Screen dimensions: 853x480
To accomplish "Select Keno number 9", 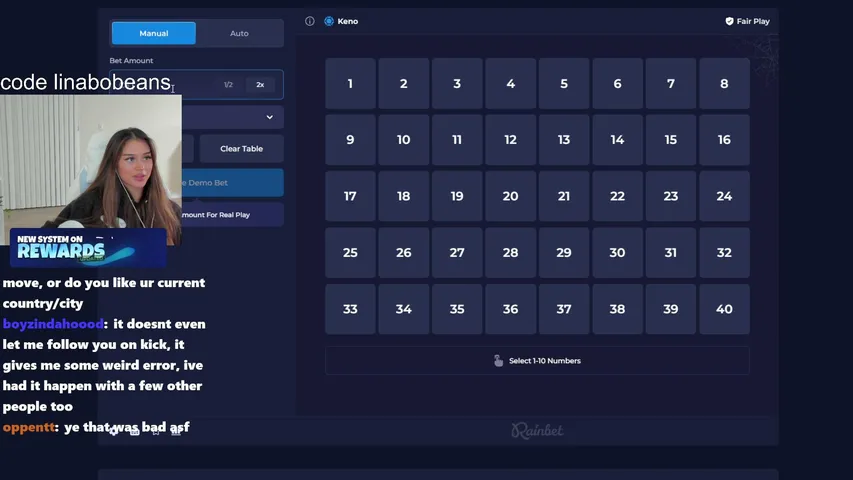I will coord(350,140).
